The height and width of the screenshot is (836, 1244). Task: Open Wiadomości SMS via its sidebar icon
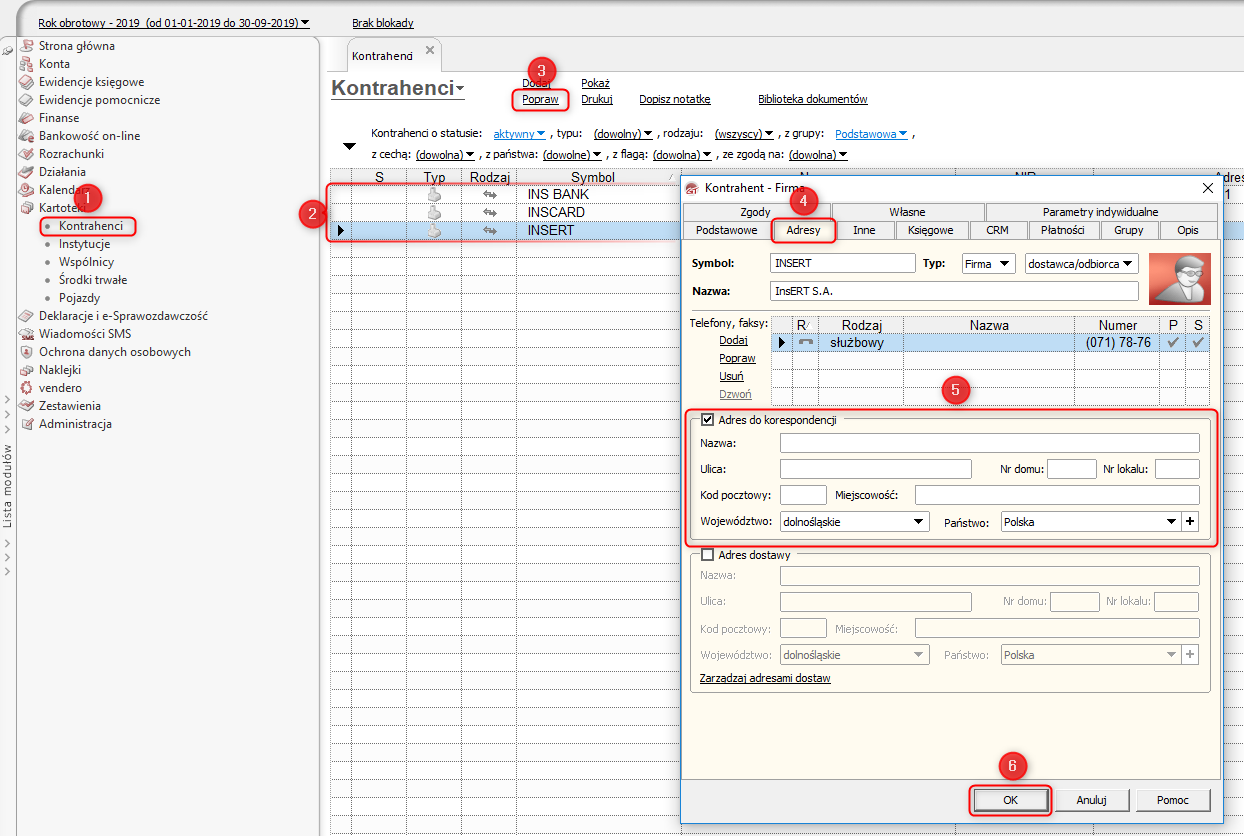[x=27, y=334]
